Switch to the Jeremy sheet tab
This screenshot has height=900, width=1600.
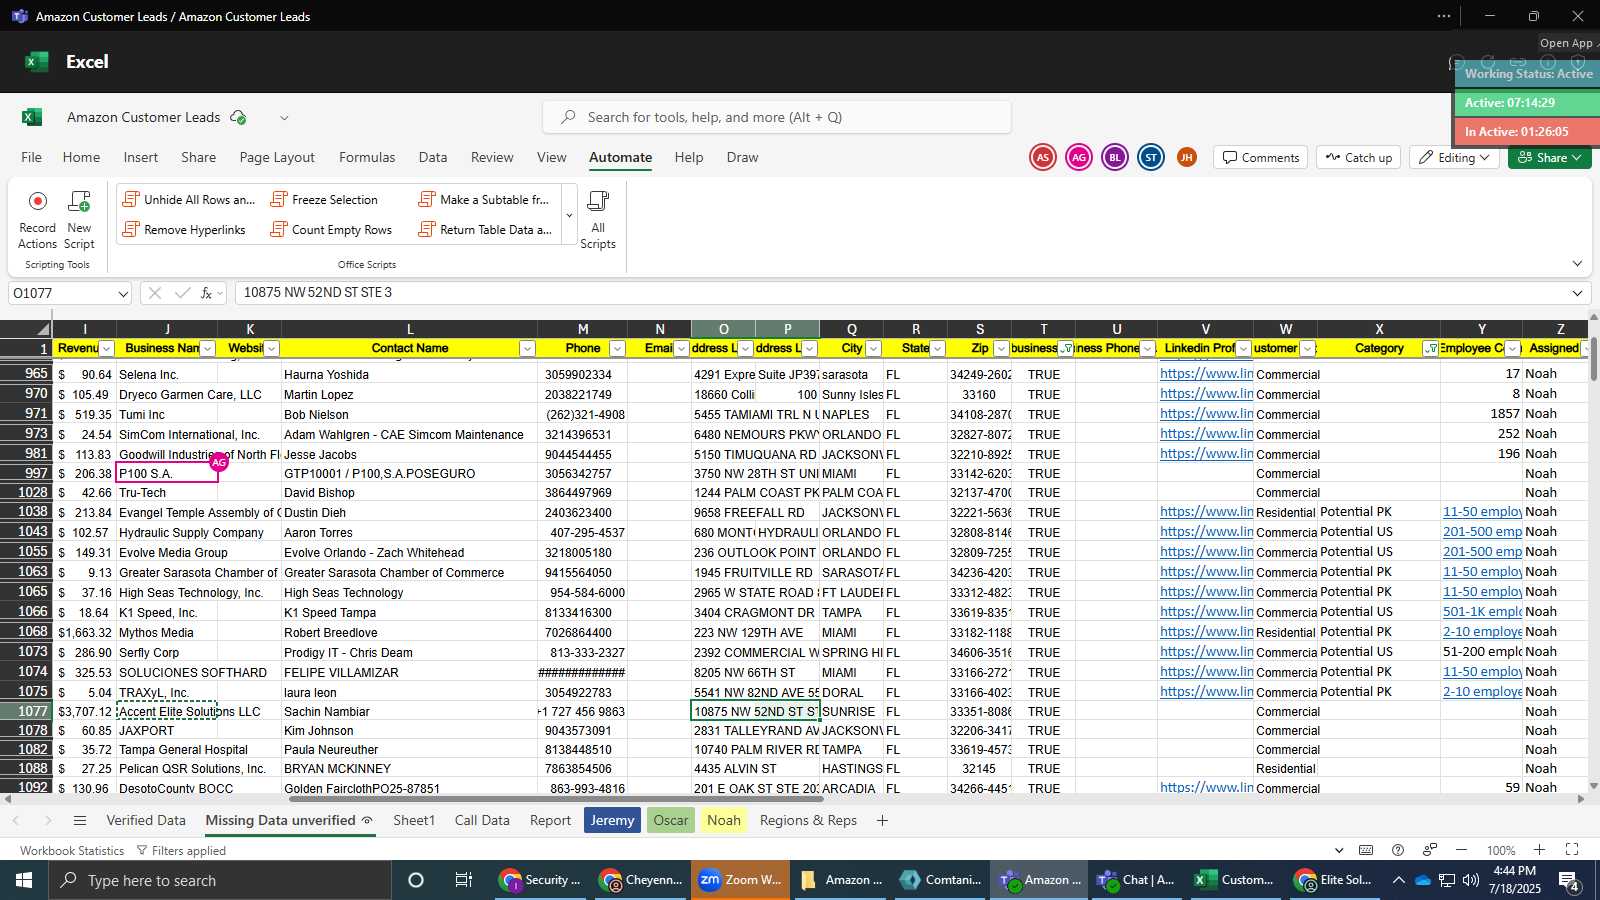(x=612, y=821)
